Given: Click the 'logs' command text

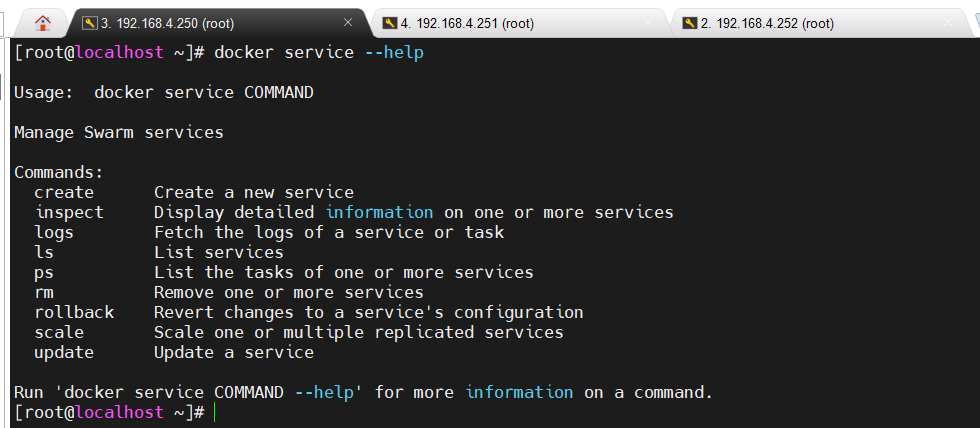Looking at the screenshot, I should 54,232.
